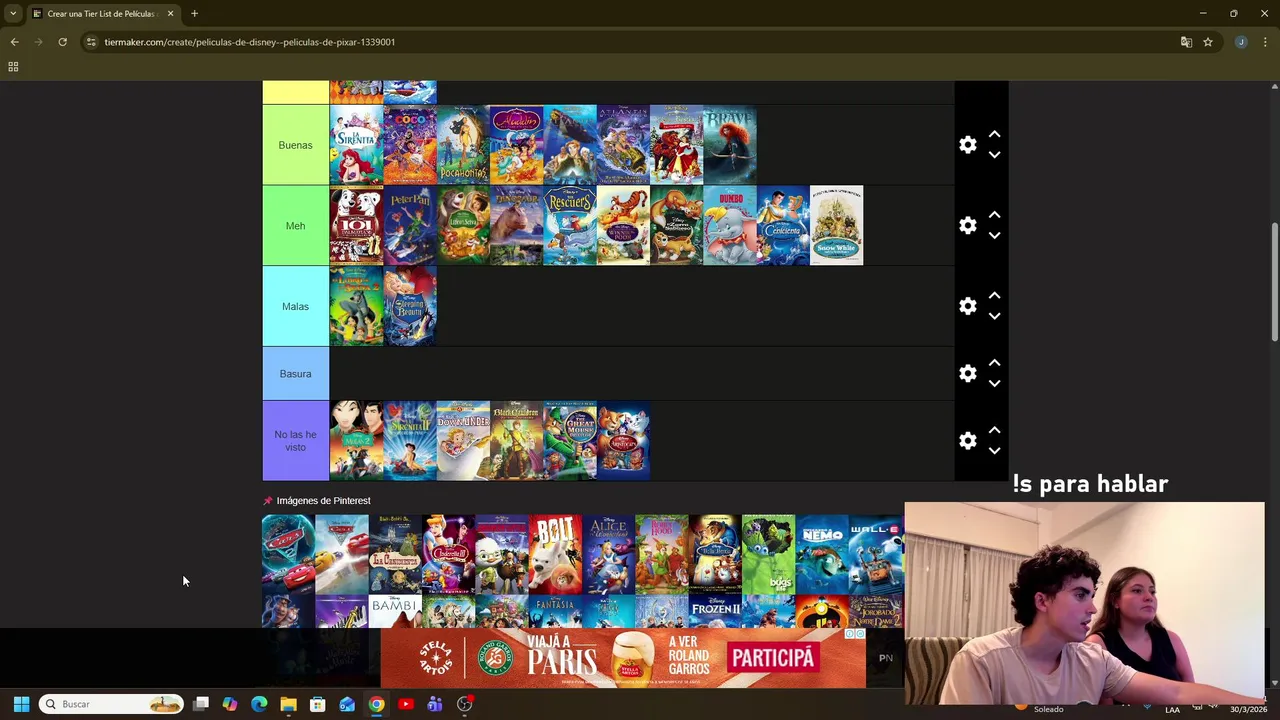Select Finding Nemo poster from pool
Image resolution: width=1280 pixels, height=720 pixels.
822,554
